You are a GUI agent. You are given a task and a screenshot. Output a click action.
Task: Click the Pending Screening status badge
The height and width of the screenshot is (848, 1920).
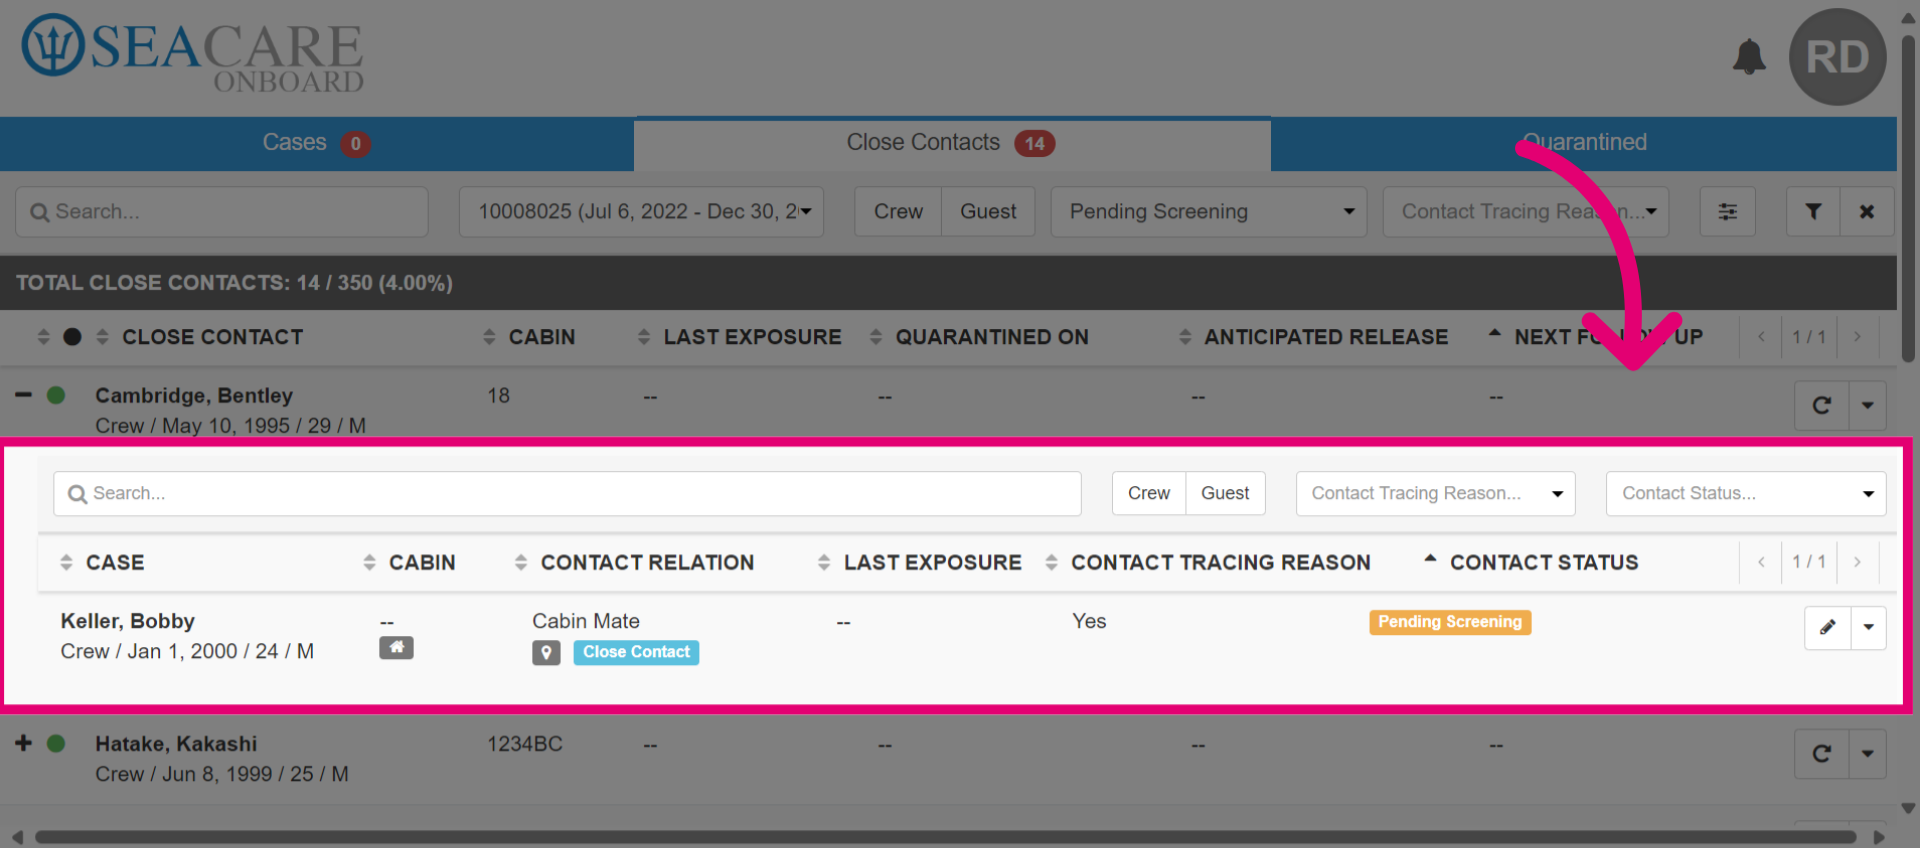click(1450, 622)
